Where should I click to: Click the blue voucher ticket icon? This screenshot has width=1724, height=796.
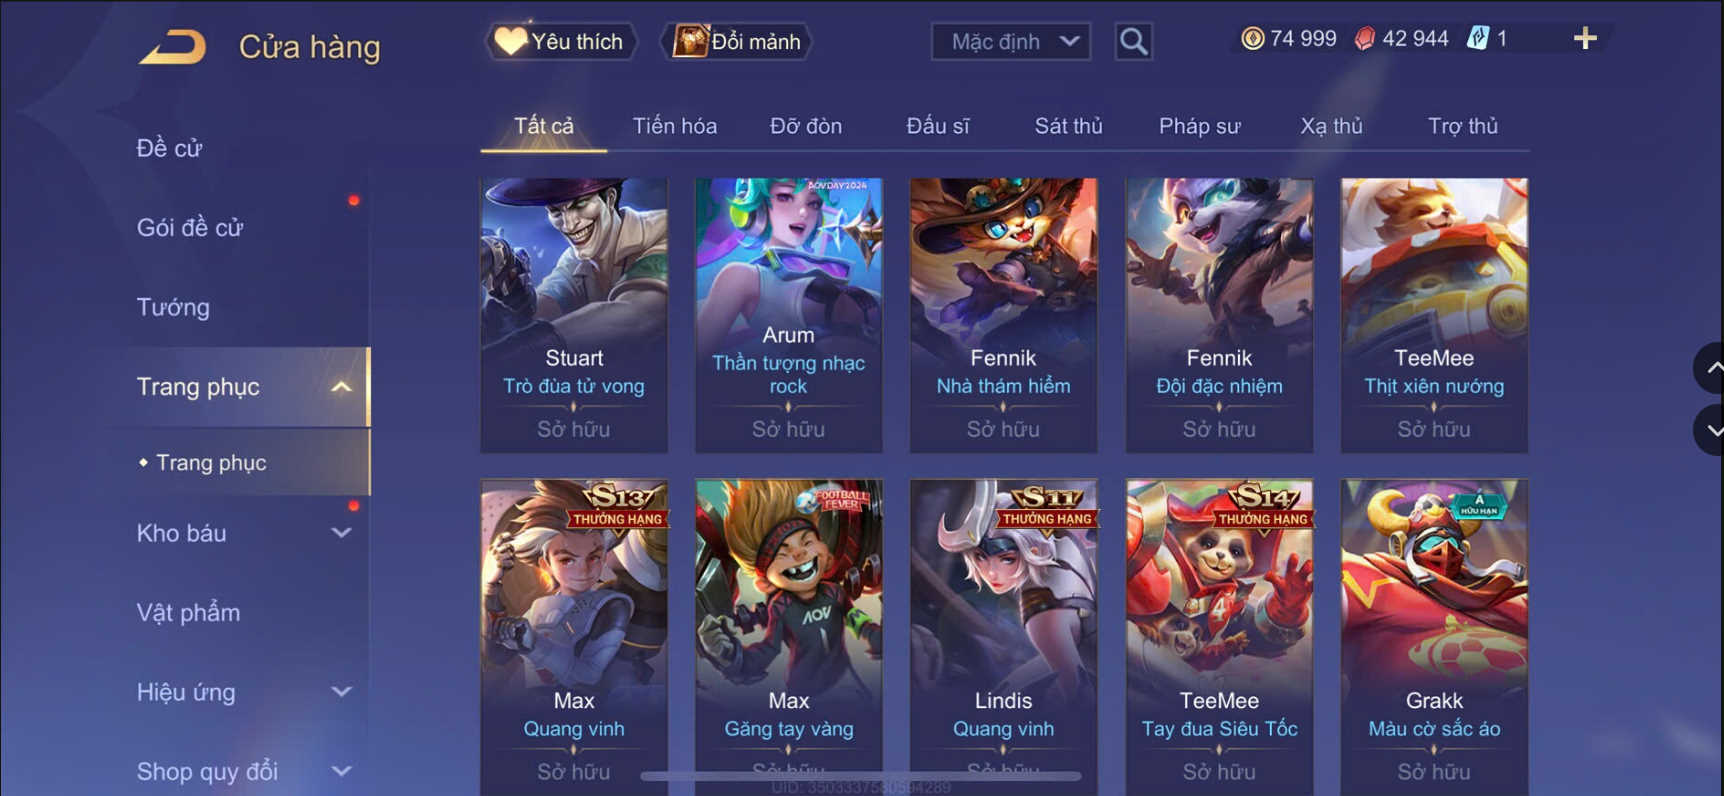[1477, 39]
